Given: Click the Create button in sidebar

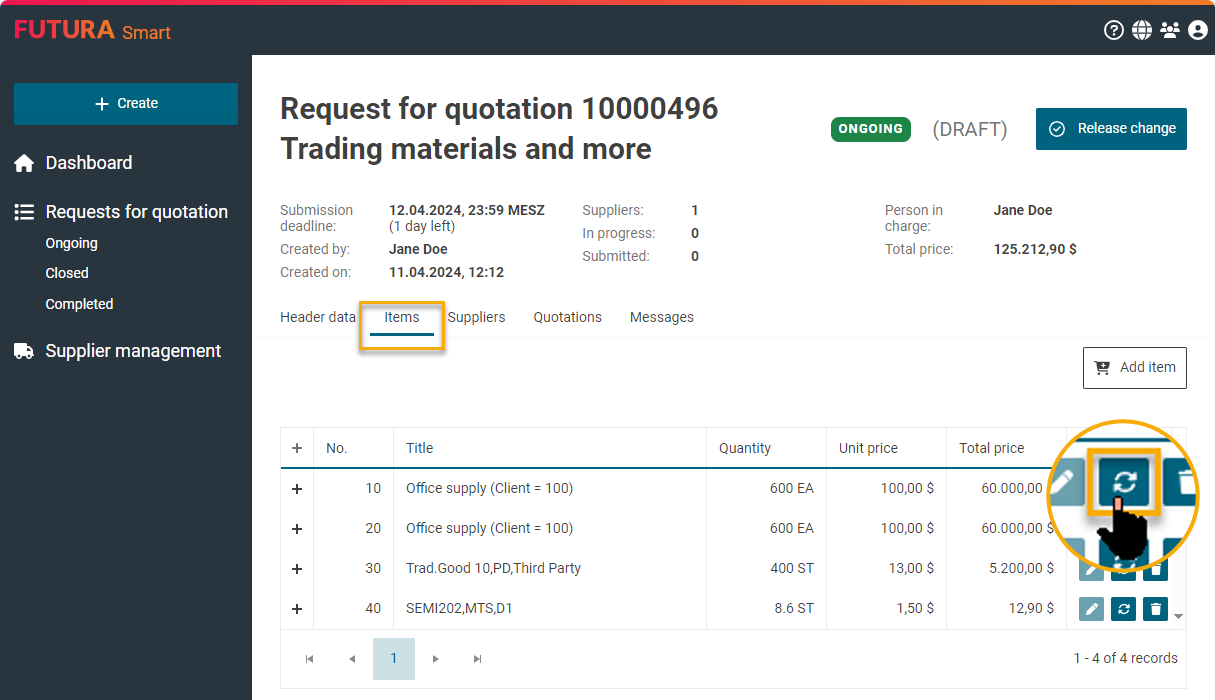Looking at the screenshot, I should [126, 104].
